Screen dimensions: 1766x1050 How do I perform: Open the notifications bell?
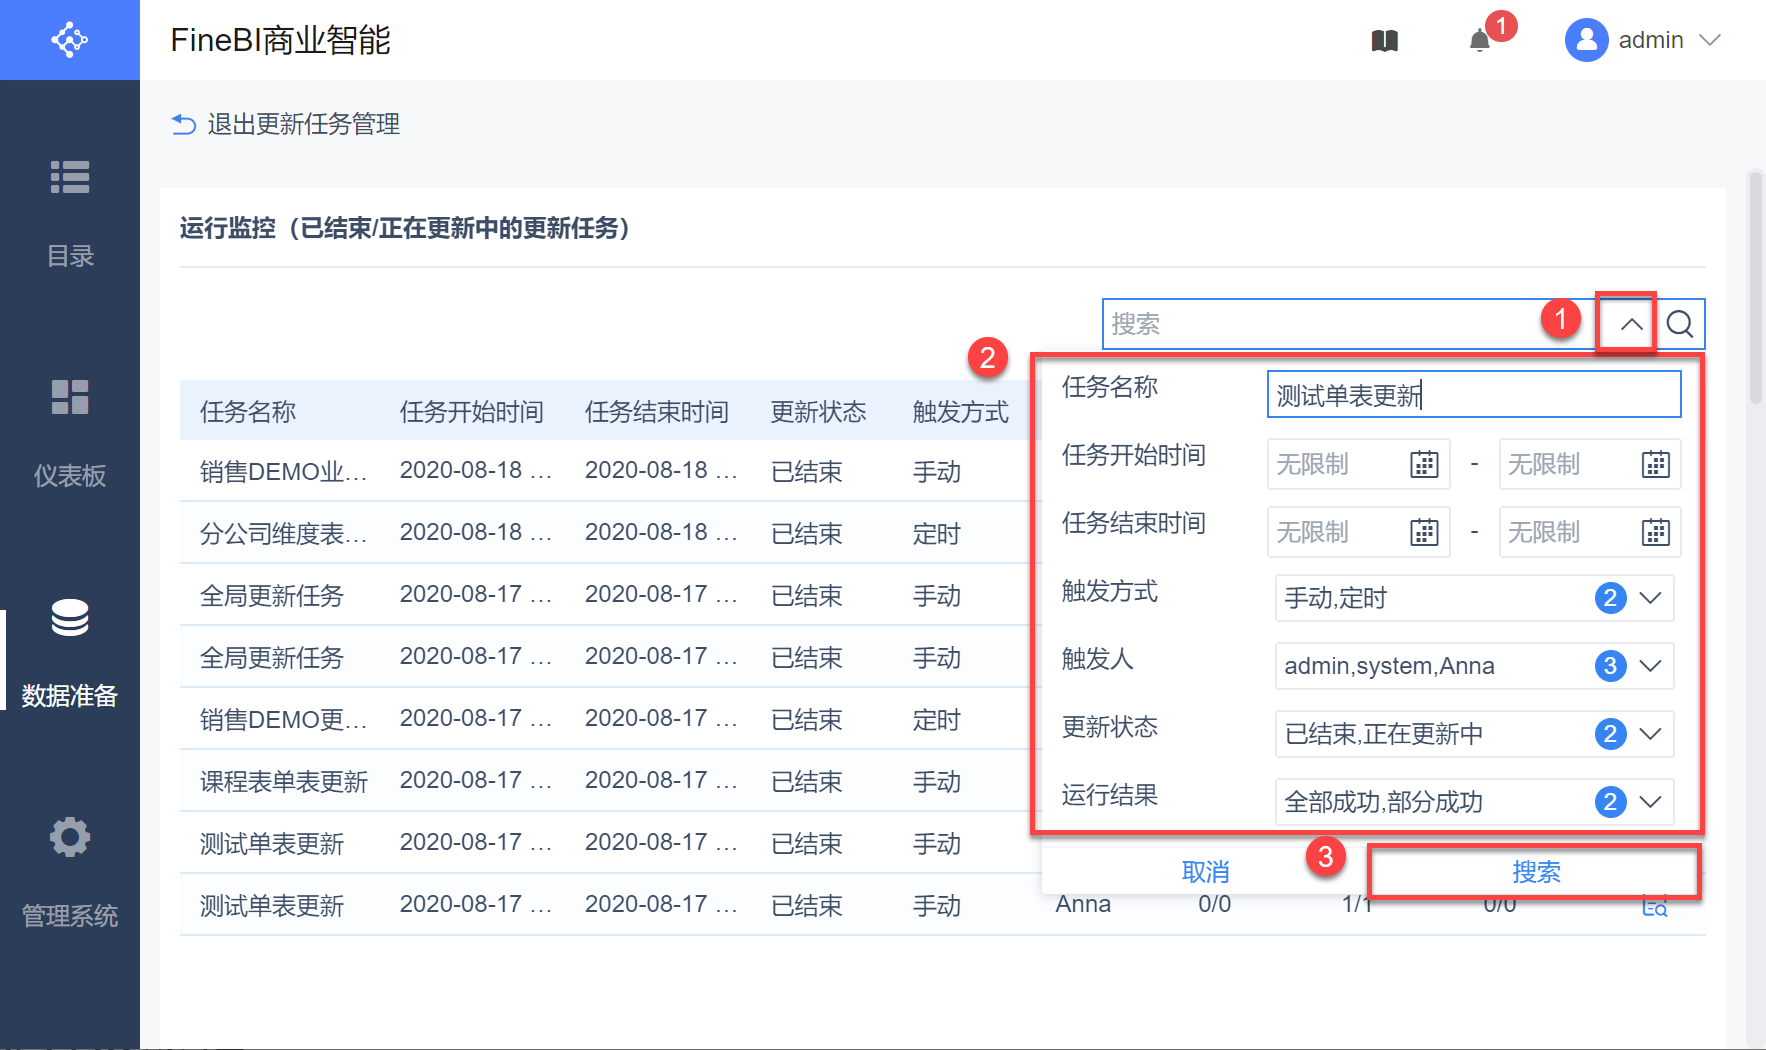1480,41
